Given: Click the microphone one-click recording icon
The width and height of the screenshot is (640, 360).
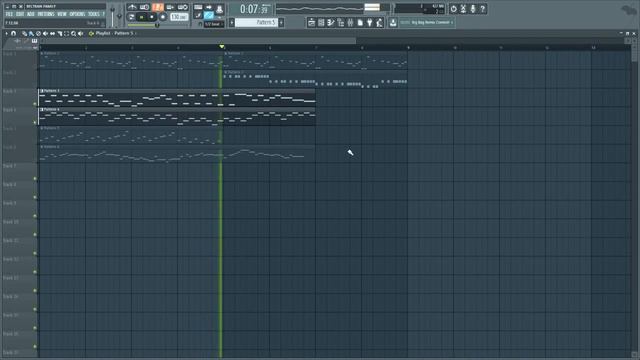Looking at the screenshot, I should pos(473,9).
